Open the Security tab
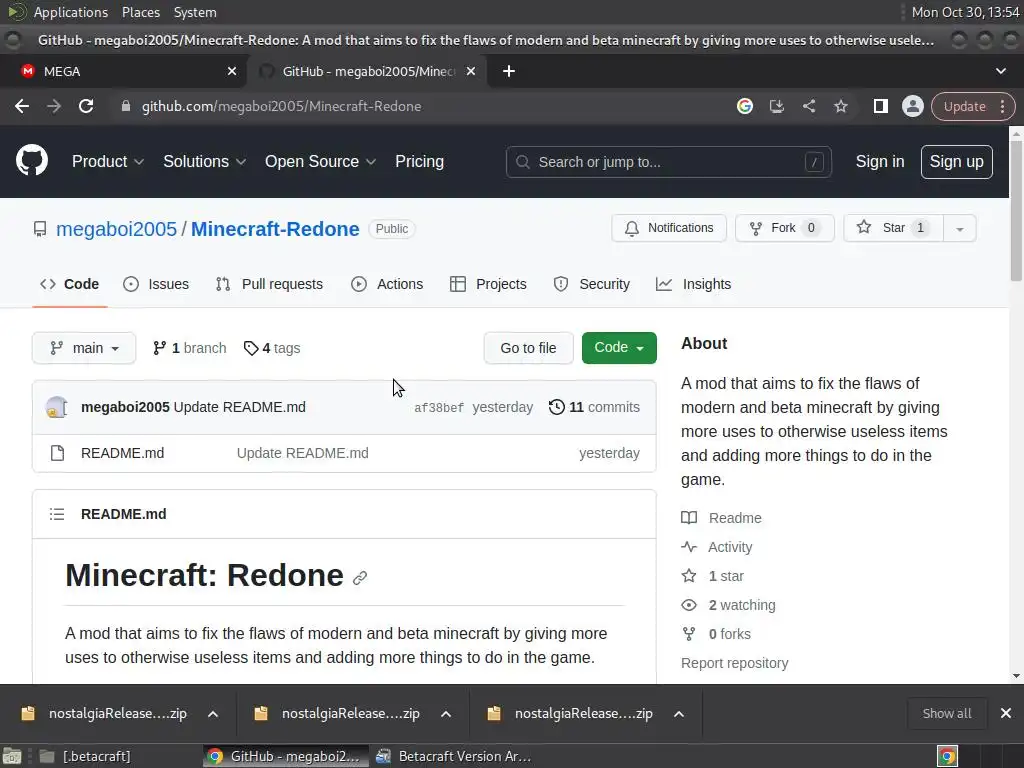 click(592, 284)
